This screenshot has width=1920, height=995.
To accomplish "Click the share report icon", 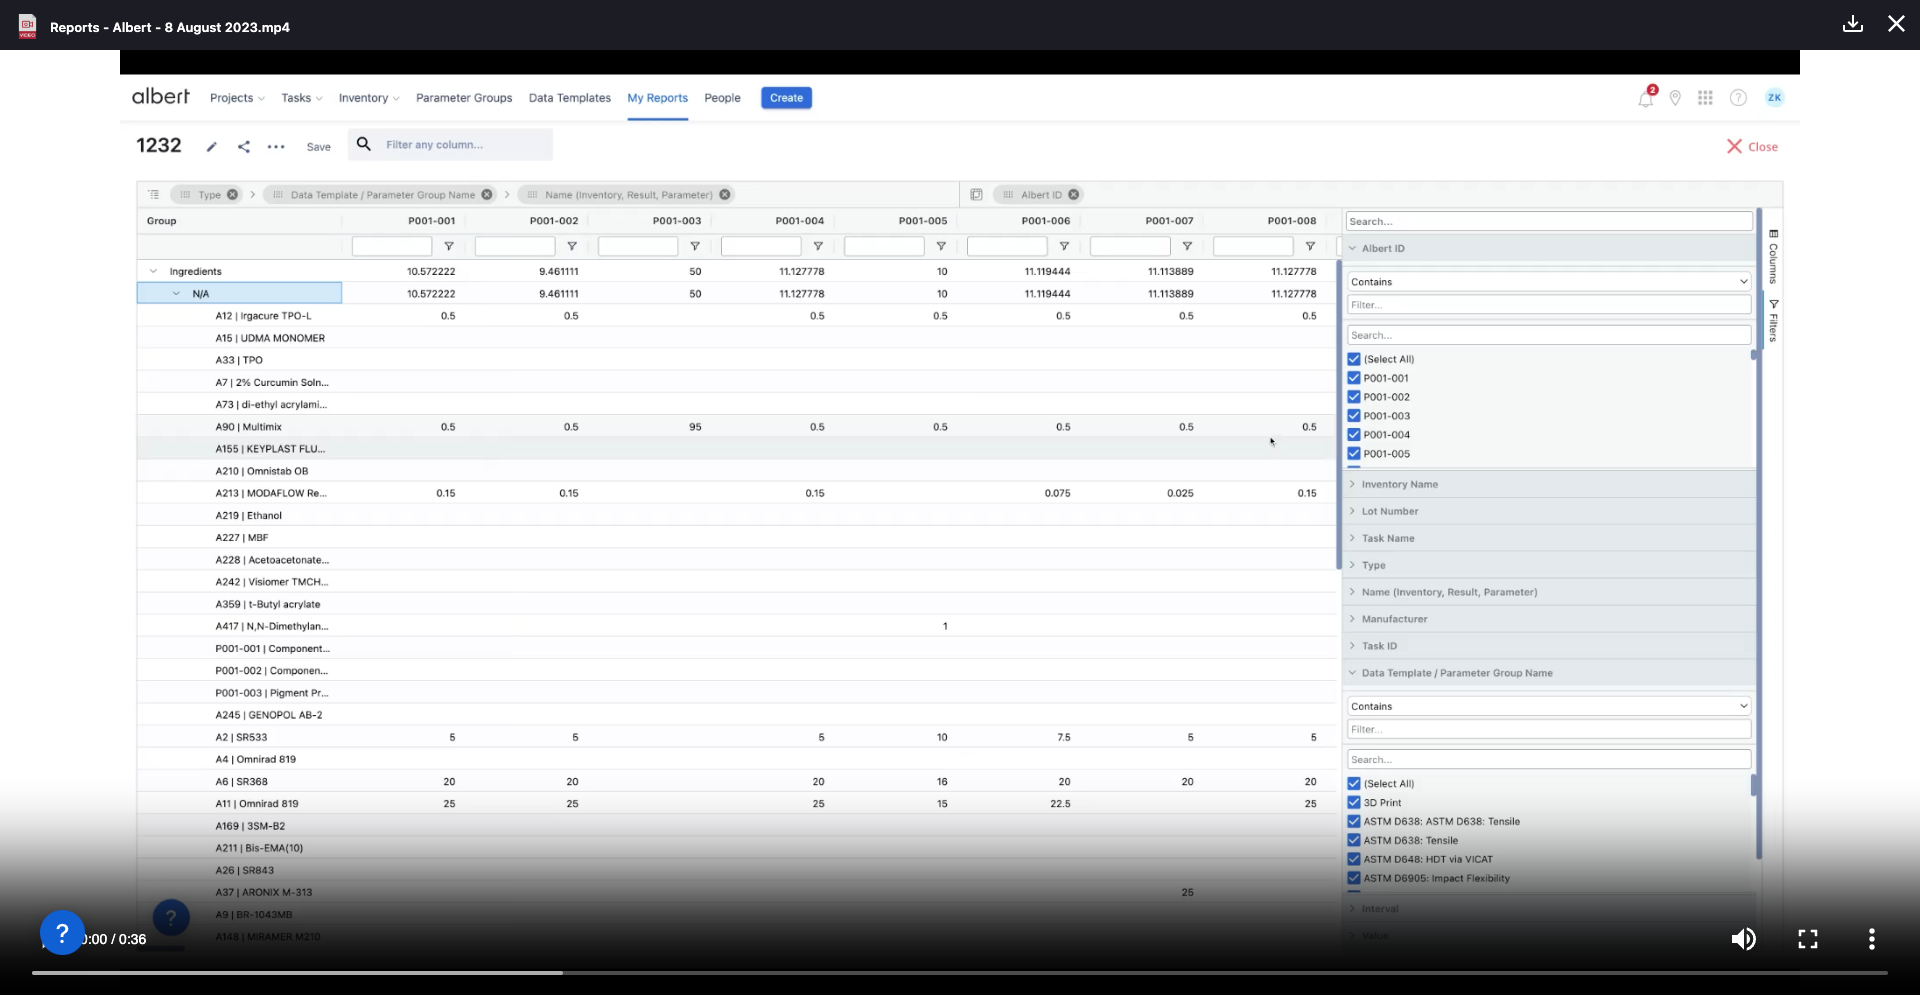I will pos(244,147).
